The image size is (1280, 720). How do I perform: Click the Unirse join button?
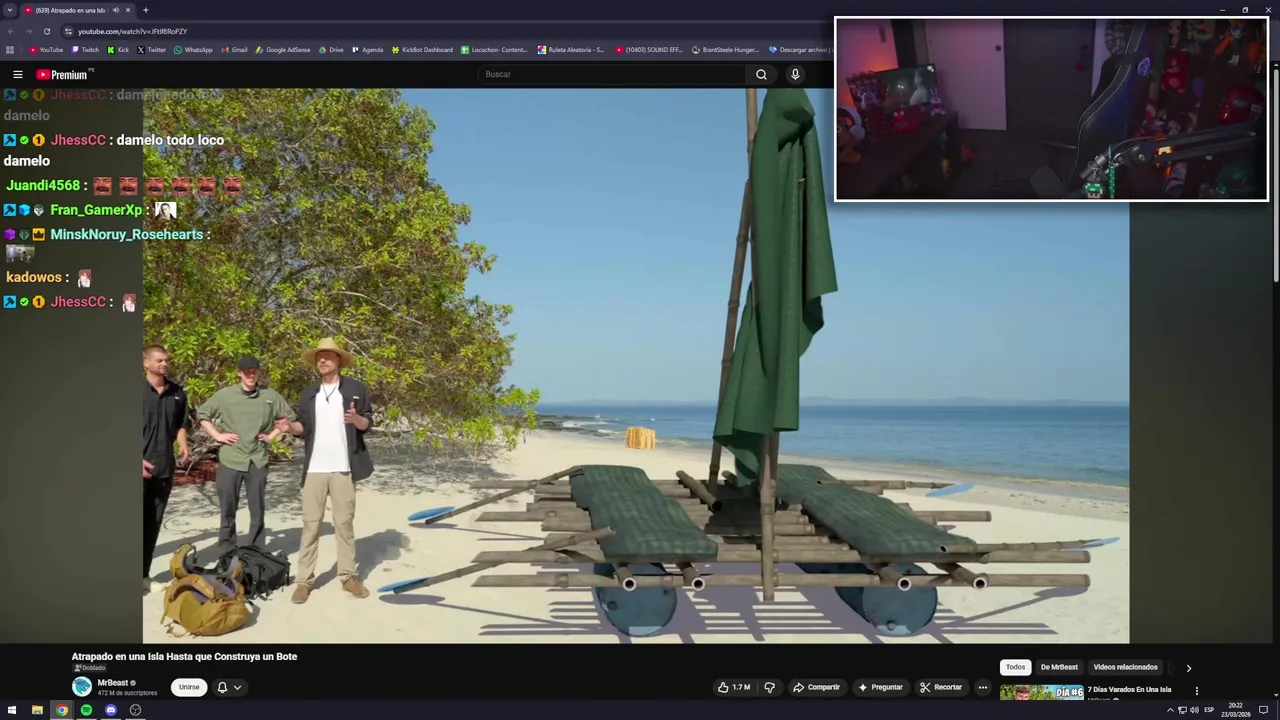pyautogui.click(x=189, y=687)
